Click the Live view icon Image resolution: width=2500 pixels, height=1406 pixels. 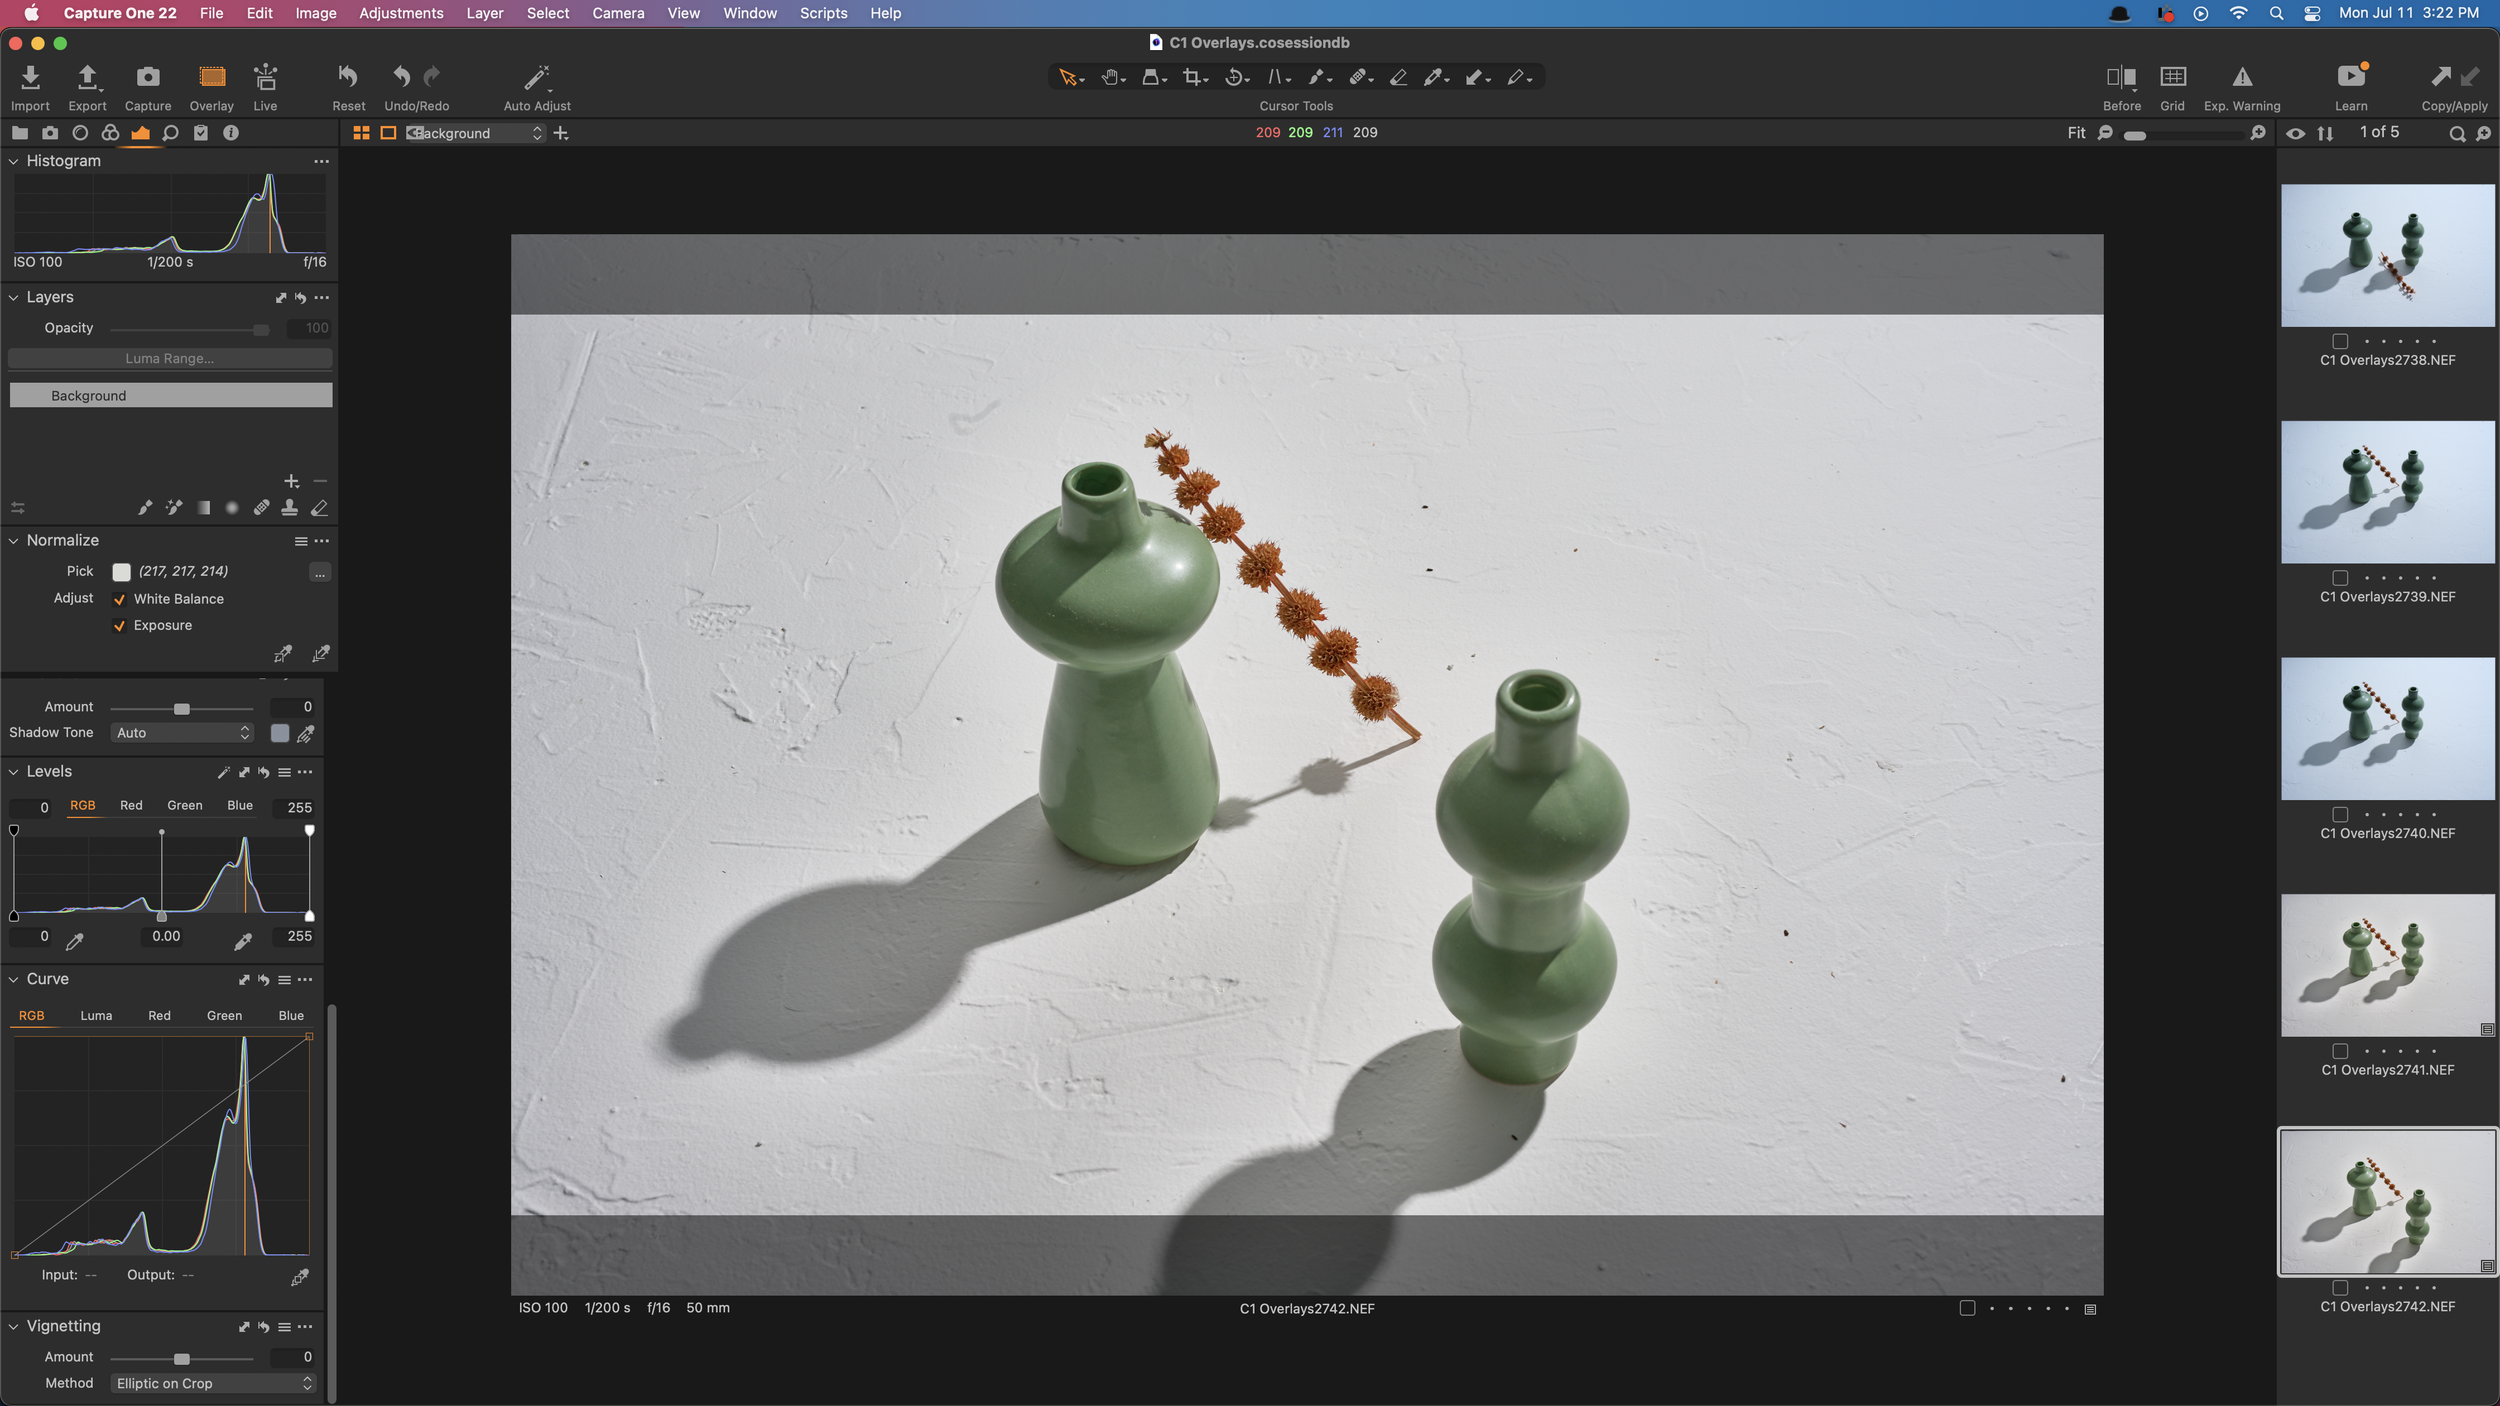point(265,78)
